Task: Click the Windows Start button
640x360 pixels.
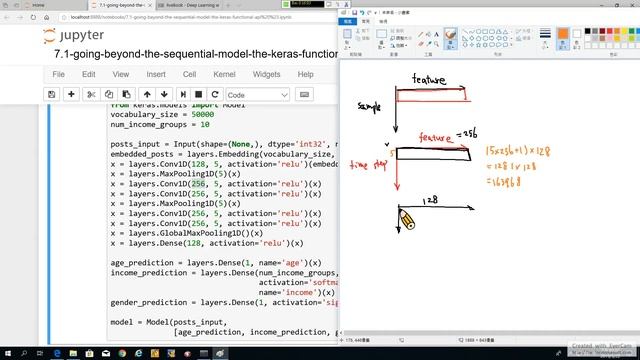Action: 8,353
